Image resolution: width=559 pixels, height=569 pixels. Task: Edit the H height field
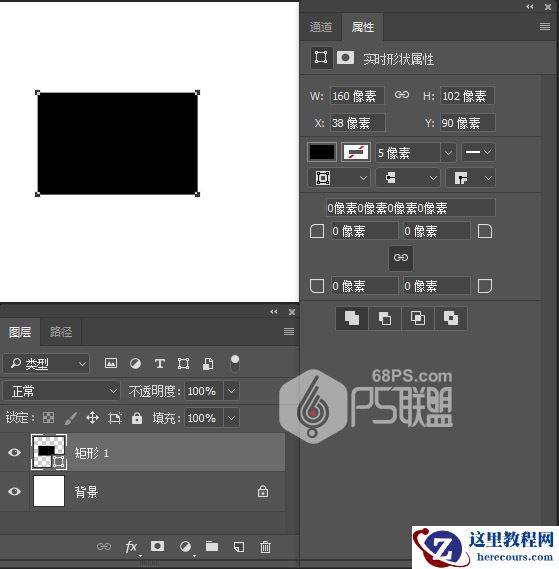click(468, 96)
